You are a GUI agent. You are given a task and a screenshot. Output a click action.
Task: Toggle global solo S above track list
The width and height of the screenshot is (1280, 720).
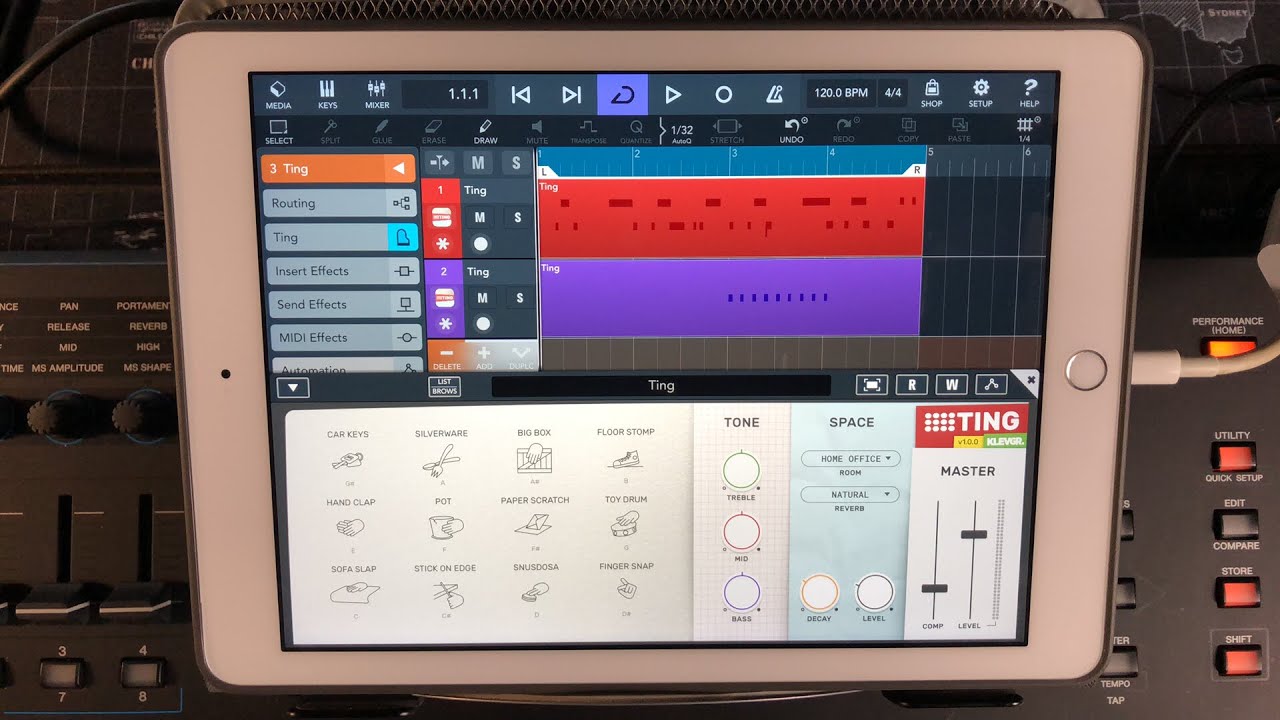point(516,163)
